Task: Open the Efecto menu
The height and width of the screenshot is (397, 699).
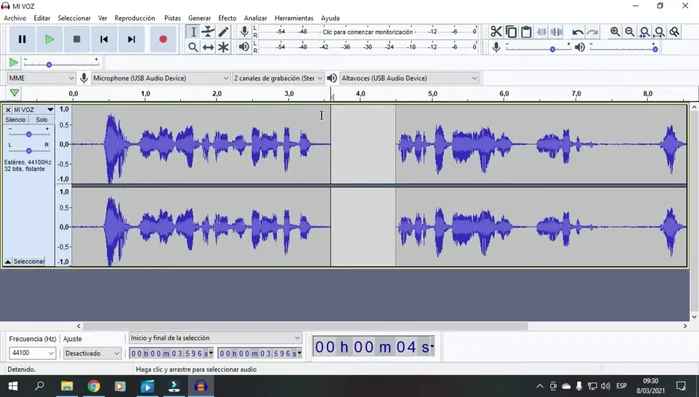Action: click(x=227, y=18)
